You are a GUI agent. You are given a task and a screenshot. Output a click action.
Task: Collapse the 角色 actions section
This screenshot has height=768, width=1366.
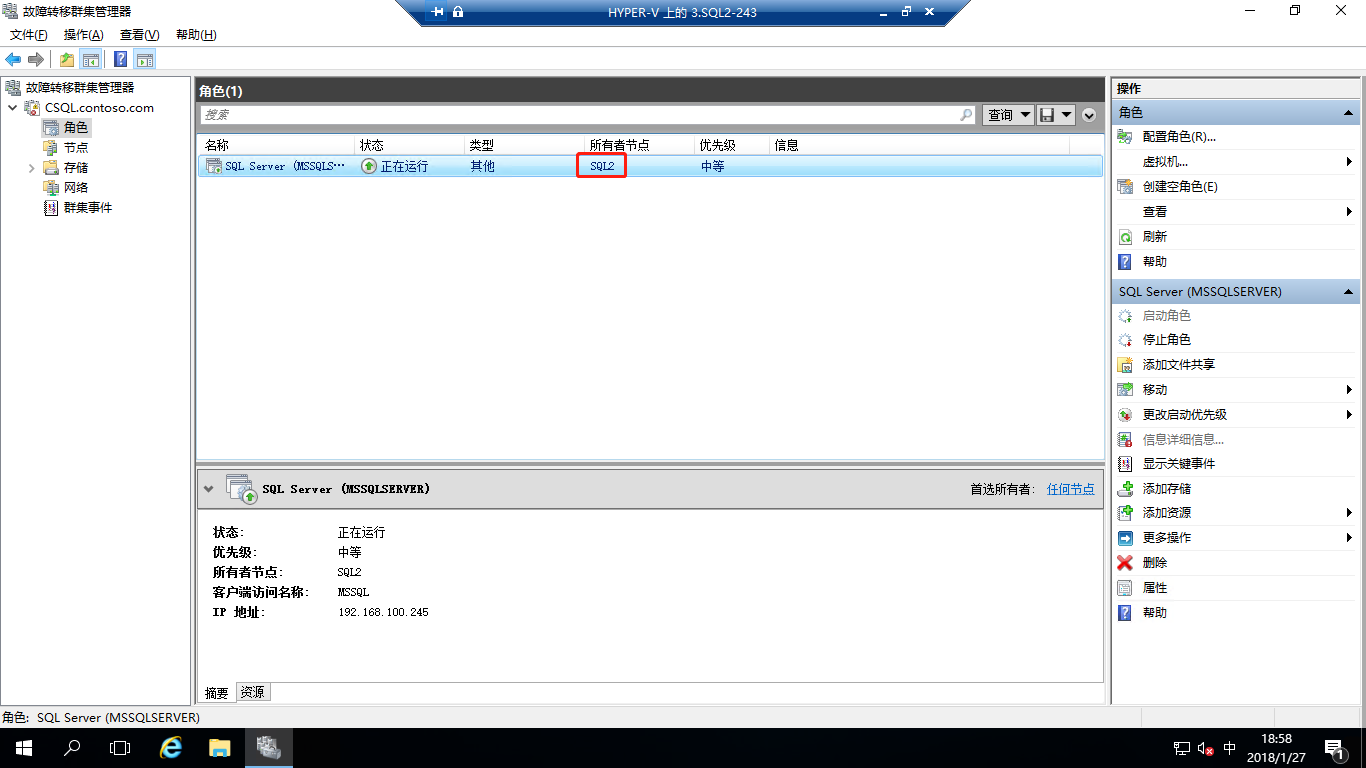(1350, 113)
